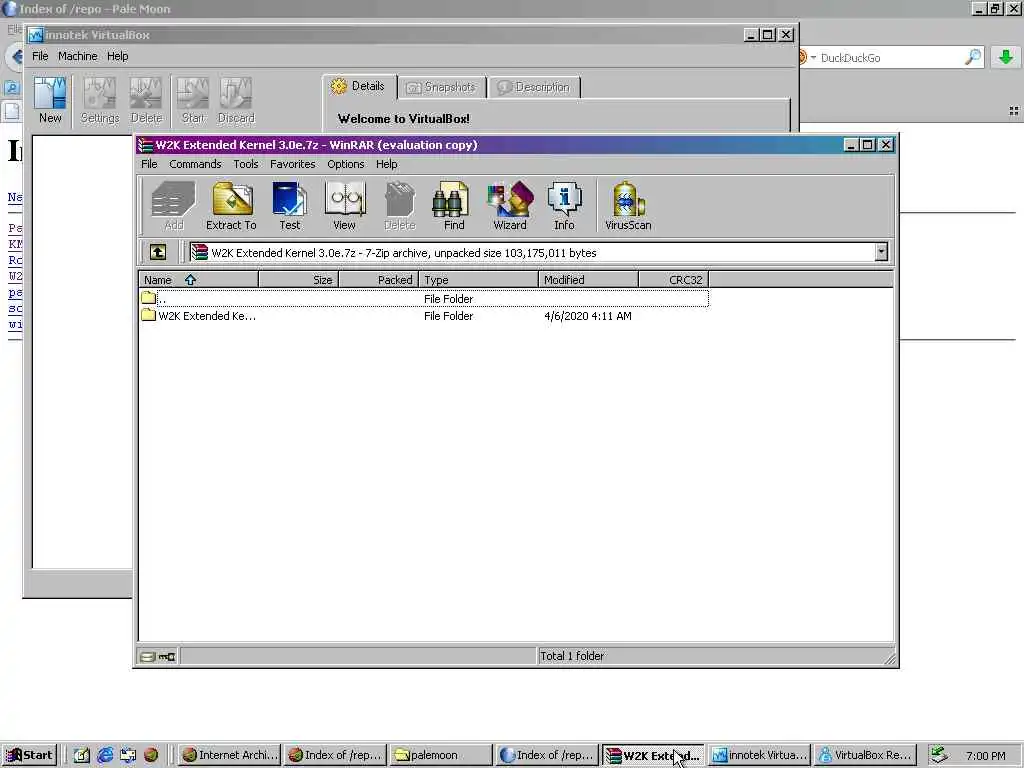Image resolution: width=1024 pixels, height=768 pixels.
Task: Open the VirtualBox Help menu
Action: click(118, 56)
